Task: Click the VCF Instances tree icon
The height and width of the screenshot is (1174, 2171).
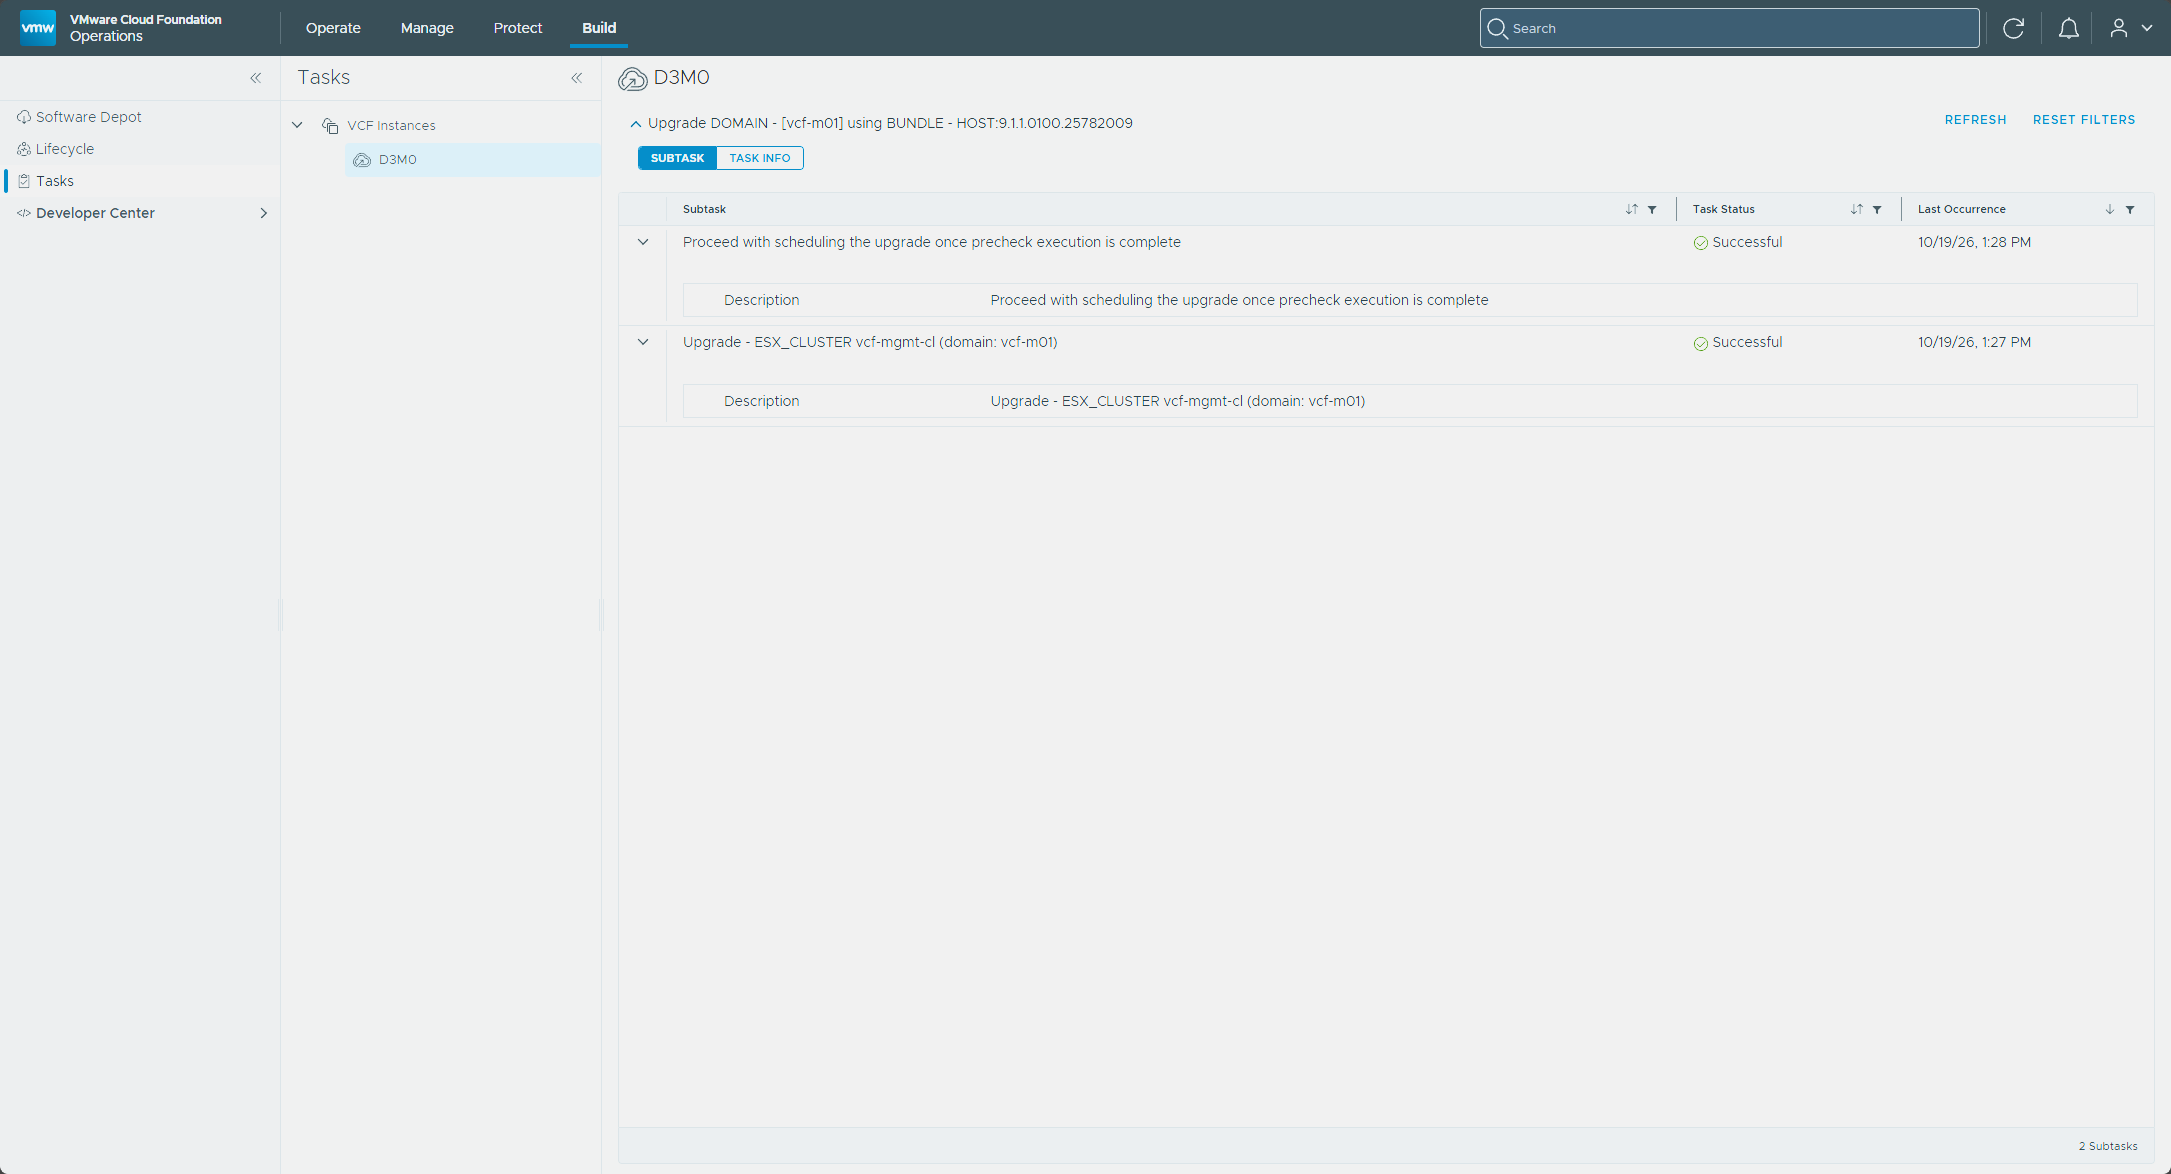Action: pos(330,126)
